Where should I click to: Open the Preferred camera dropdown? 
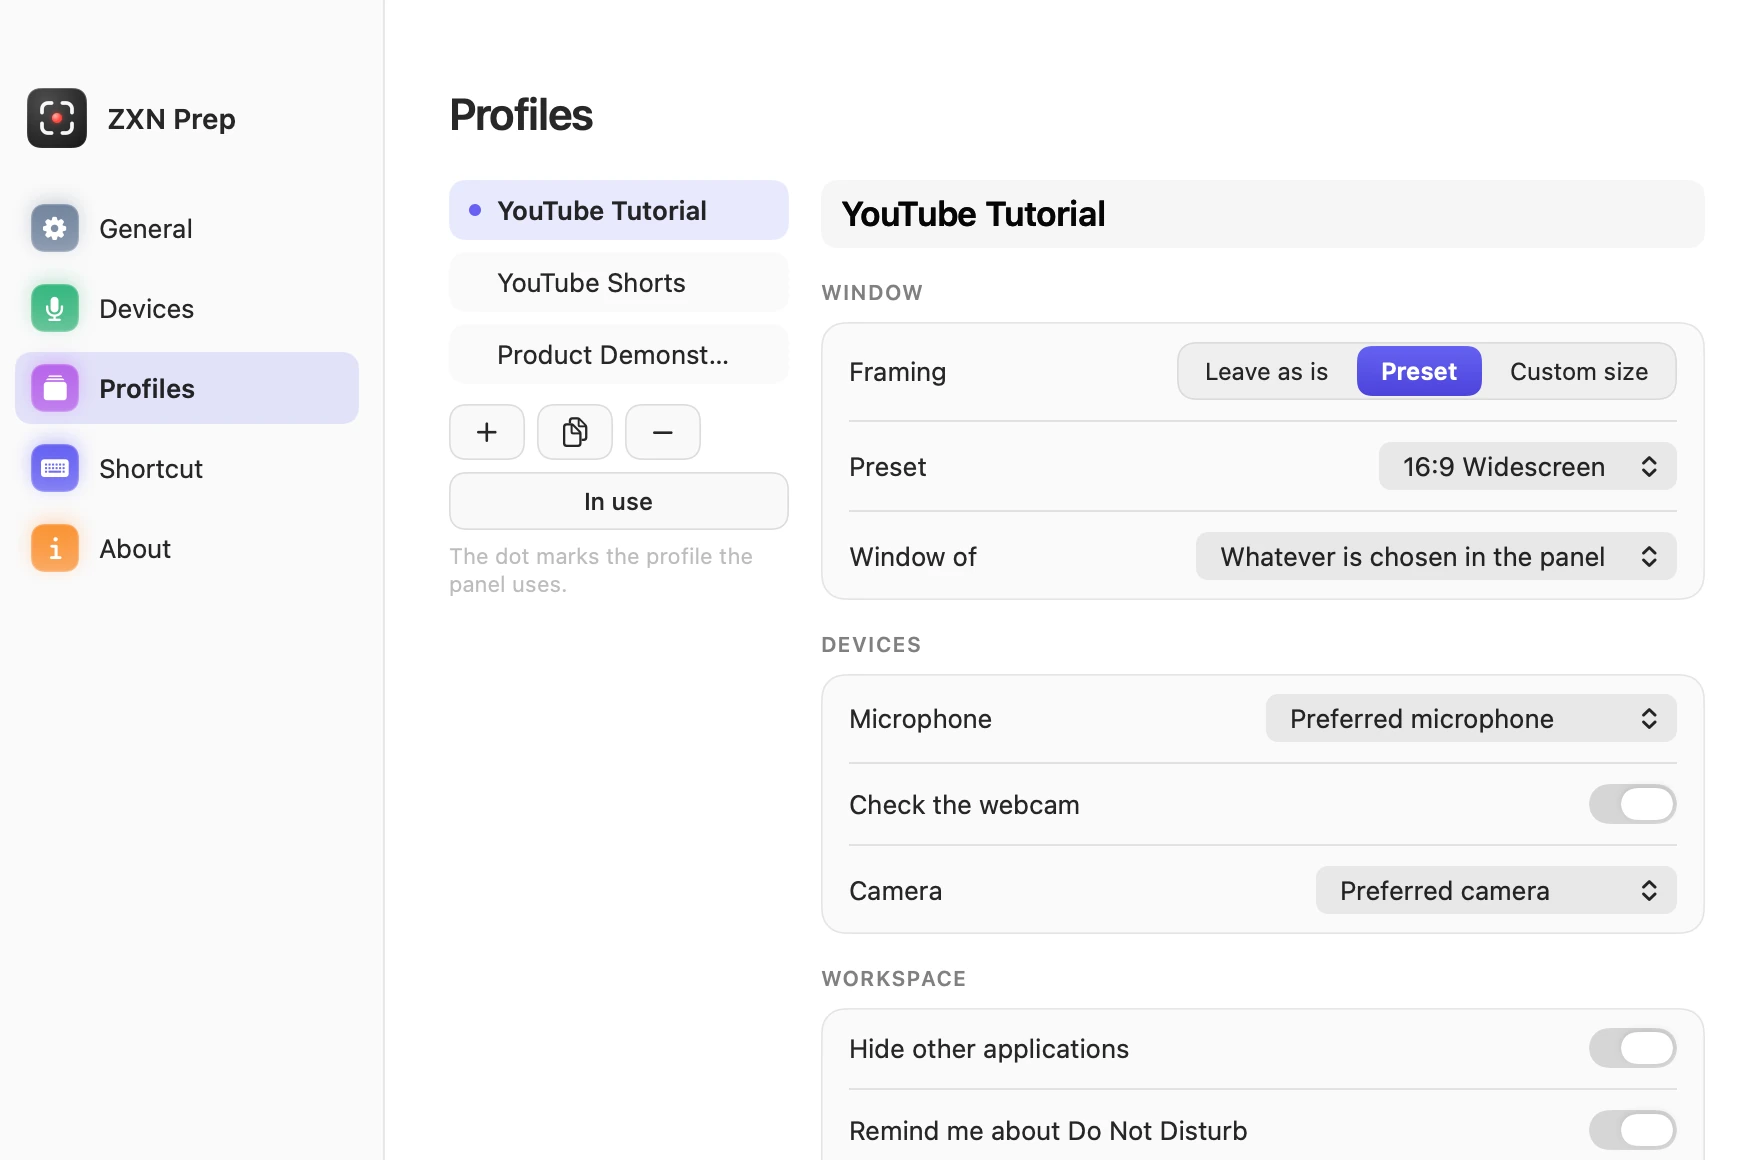[1496, 890]
